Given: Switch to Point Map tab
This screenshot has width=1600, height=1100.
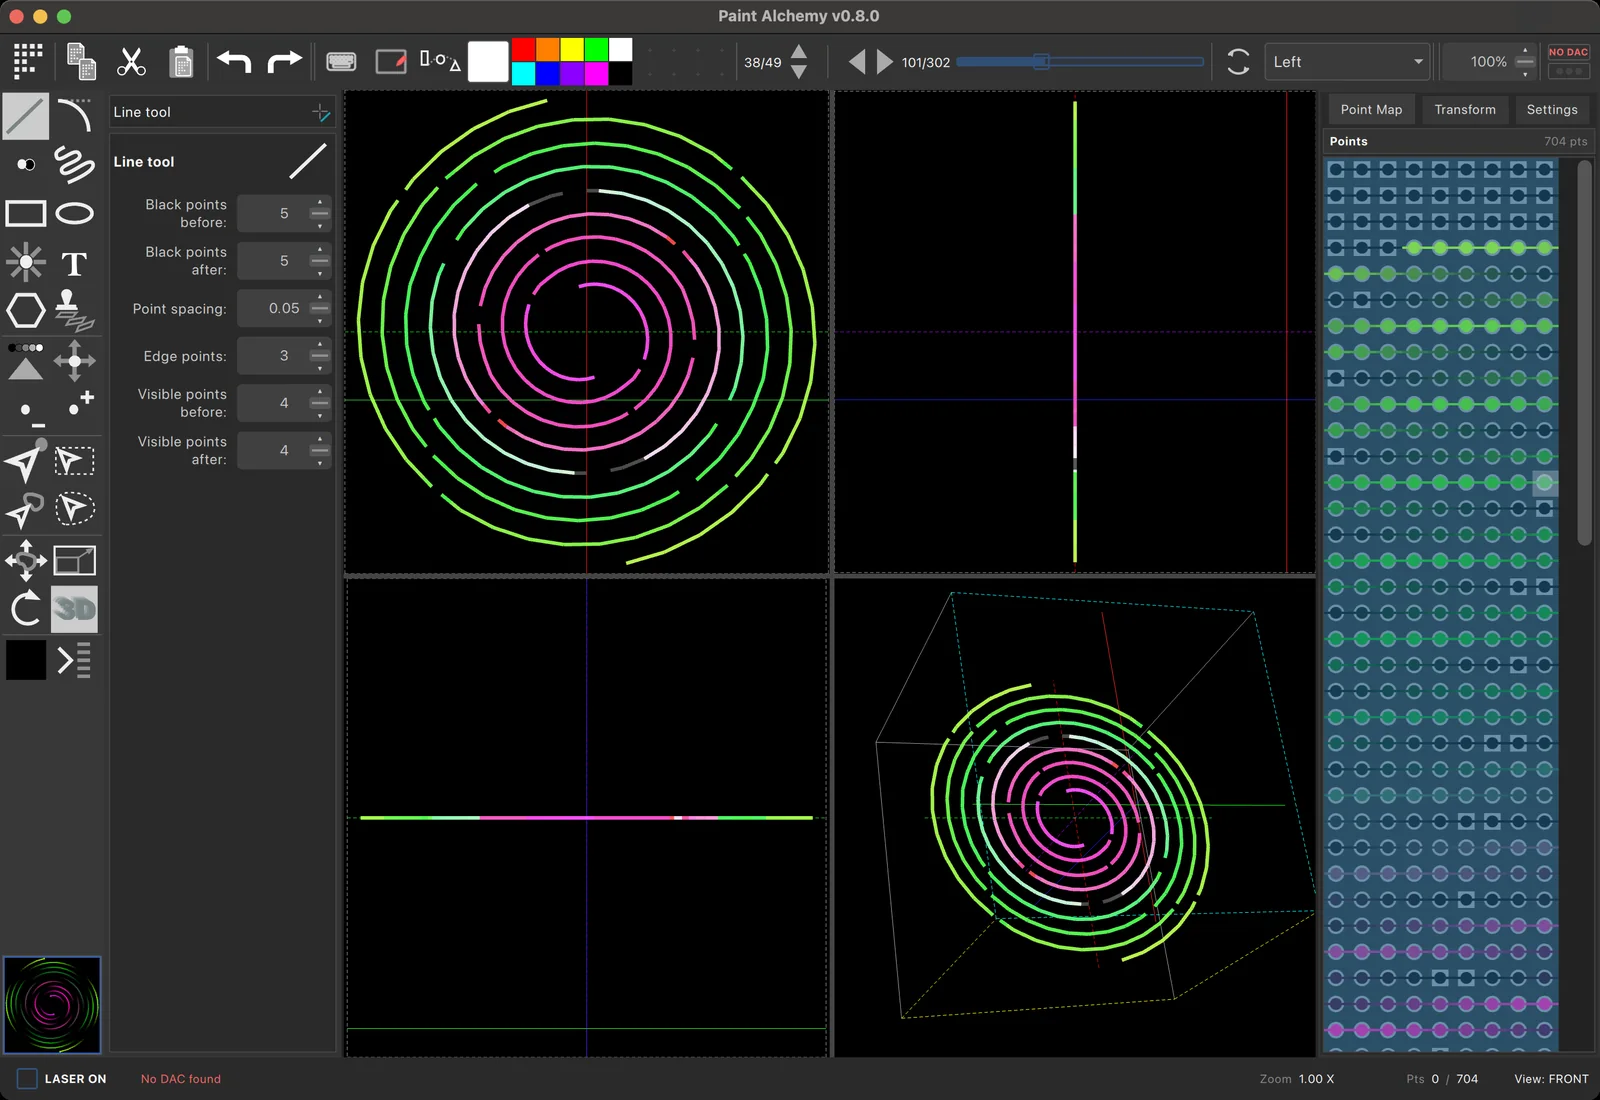Looking at the screenshot, I should [1371, 110].
